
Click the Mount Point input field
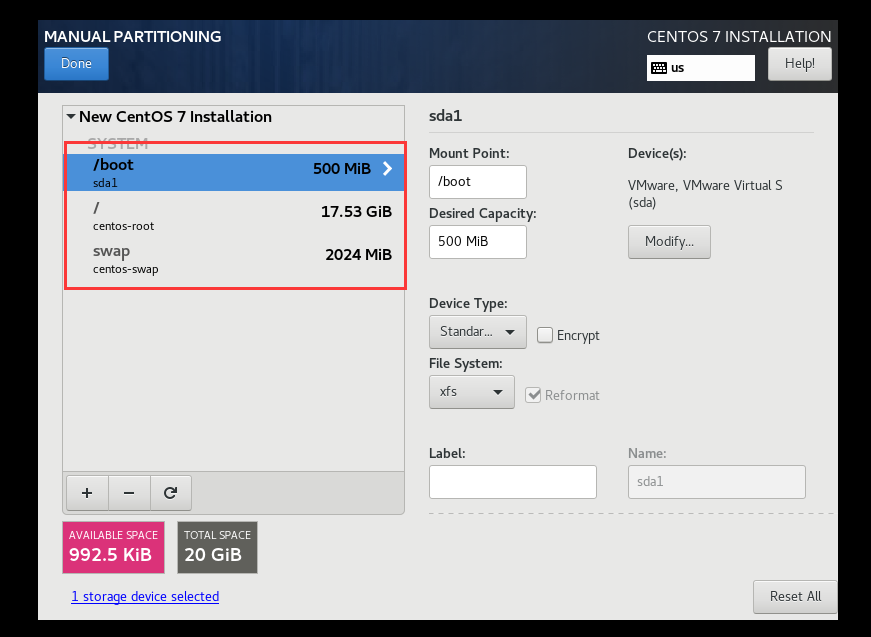point(478,182)
